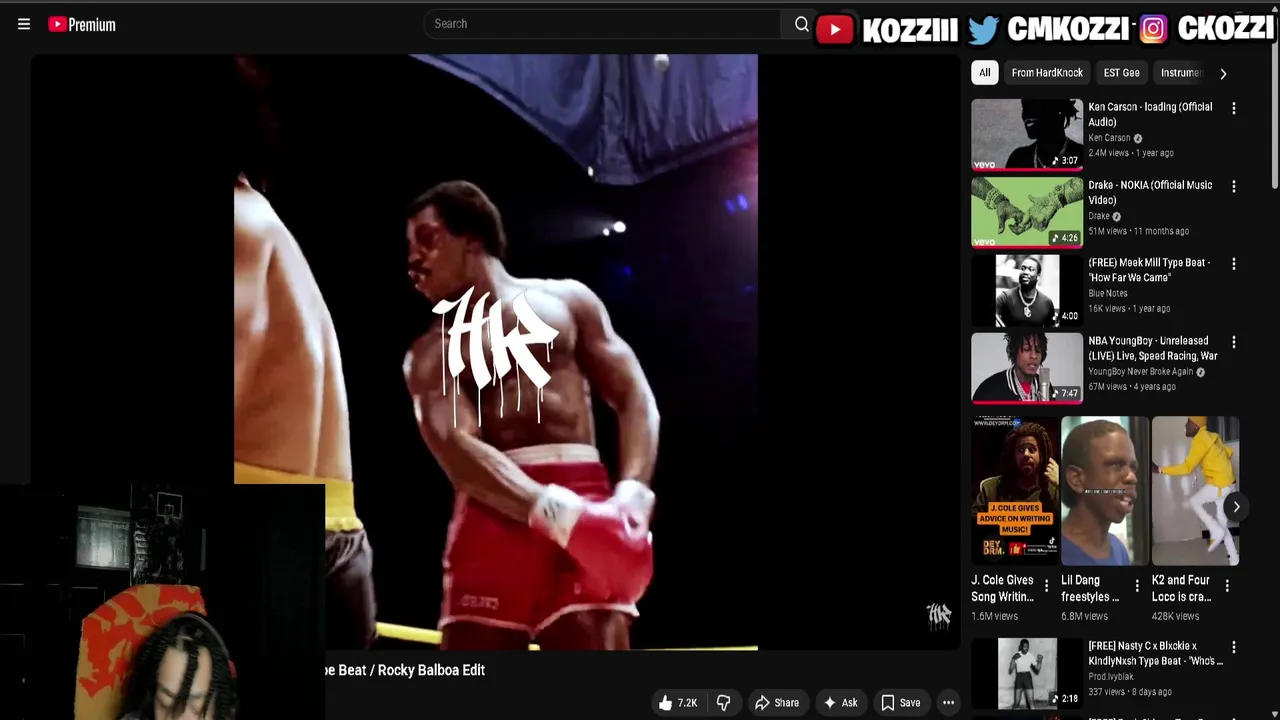Visit YoungBoy Never Broke Again channel
The width and height of the screenshot is (1280, 720).
(x=1140, y=372)
